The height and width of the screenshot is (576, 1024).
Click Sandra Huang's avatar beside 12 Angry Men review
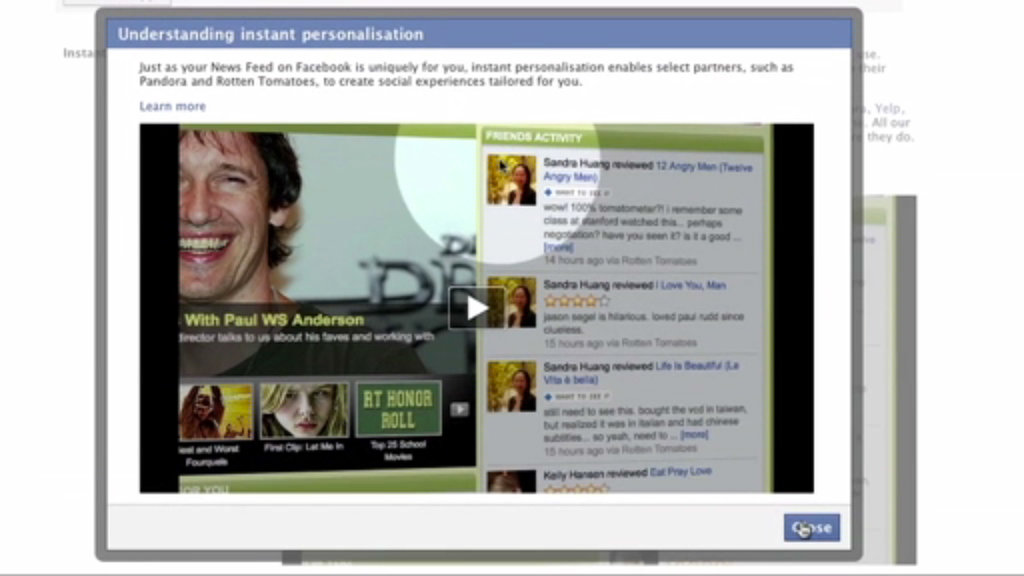511,180
